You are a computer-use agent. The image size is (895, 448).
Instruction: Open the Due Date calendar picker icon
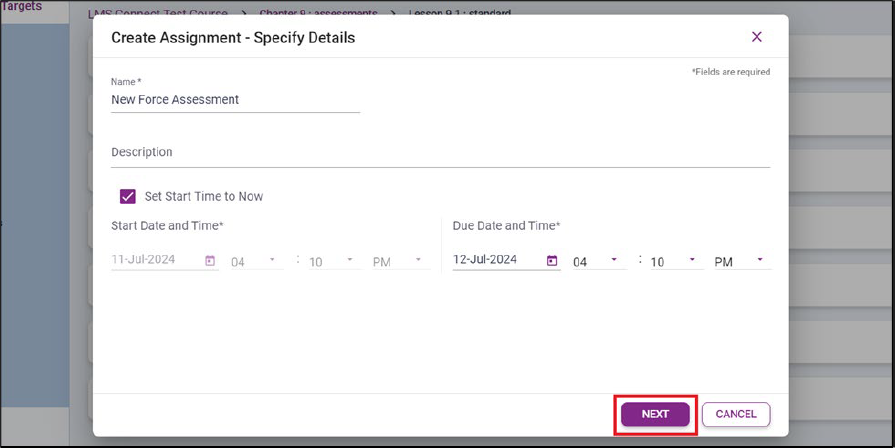552,261
